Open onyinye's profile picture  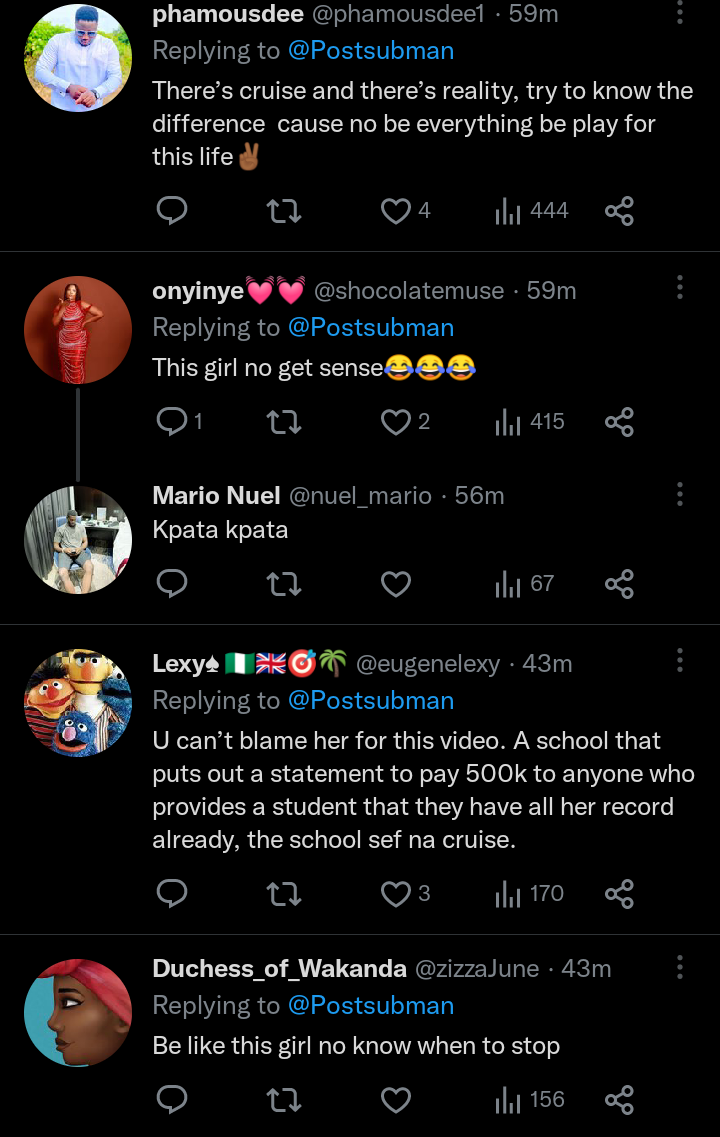point(78,330)
